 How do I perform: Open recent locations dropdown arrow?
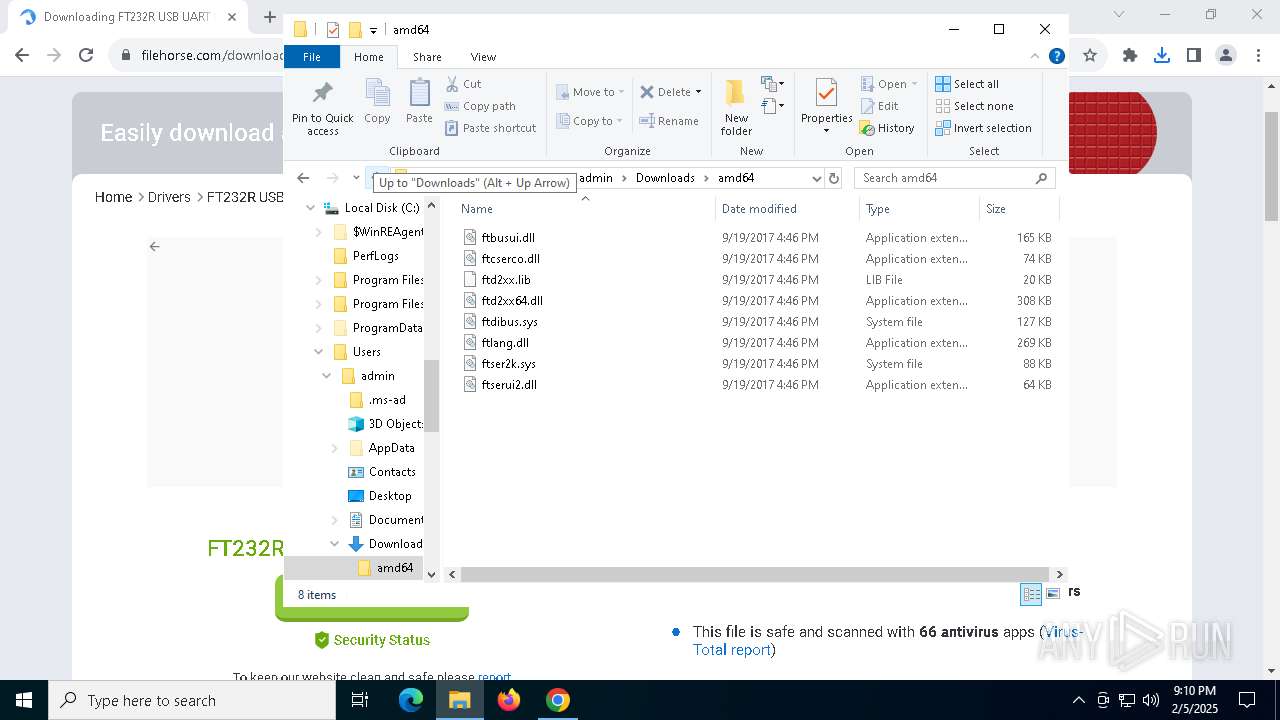tap(356, 178)
